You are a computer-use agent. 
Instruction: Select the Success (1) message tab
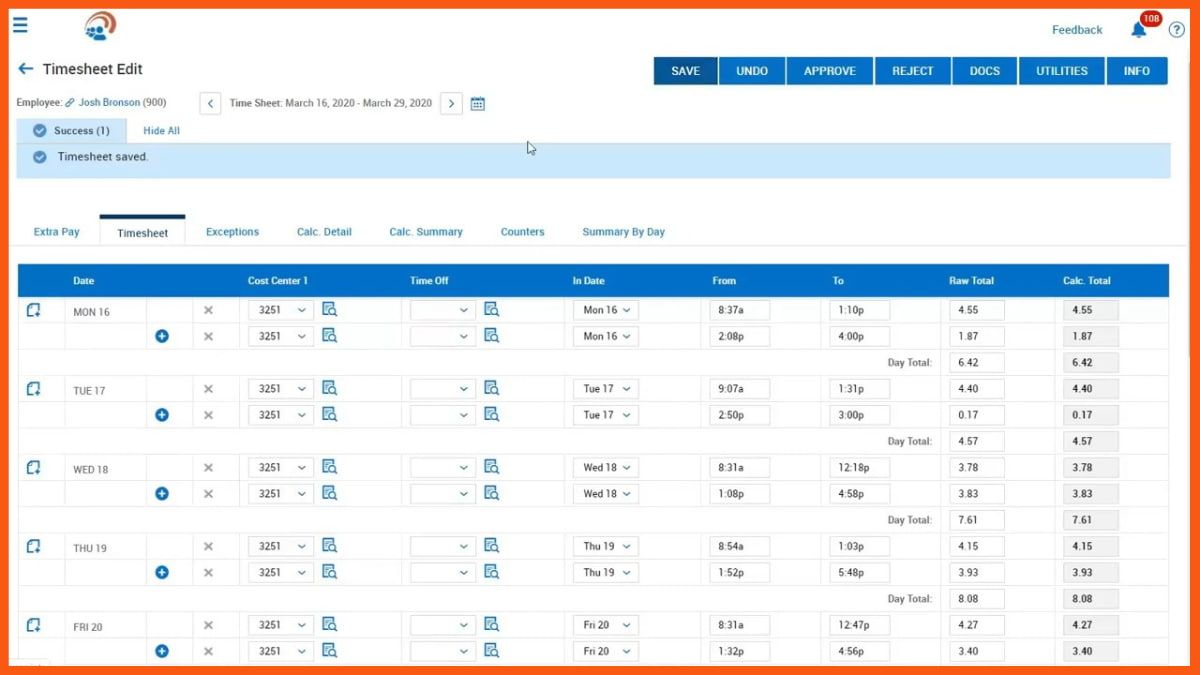pyautogui.click(x=71, y=131)
